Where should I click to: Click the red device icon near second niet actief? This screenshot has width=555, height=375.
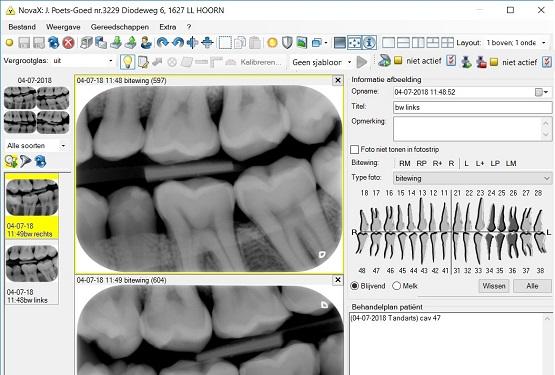pyautogui.click(x=481, y=62)
